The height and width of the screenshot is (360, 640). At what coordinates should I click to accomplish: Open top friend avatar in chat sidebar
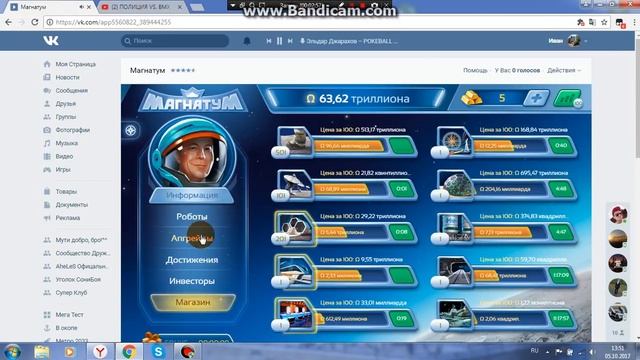[x=618, y=214]
